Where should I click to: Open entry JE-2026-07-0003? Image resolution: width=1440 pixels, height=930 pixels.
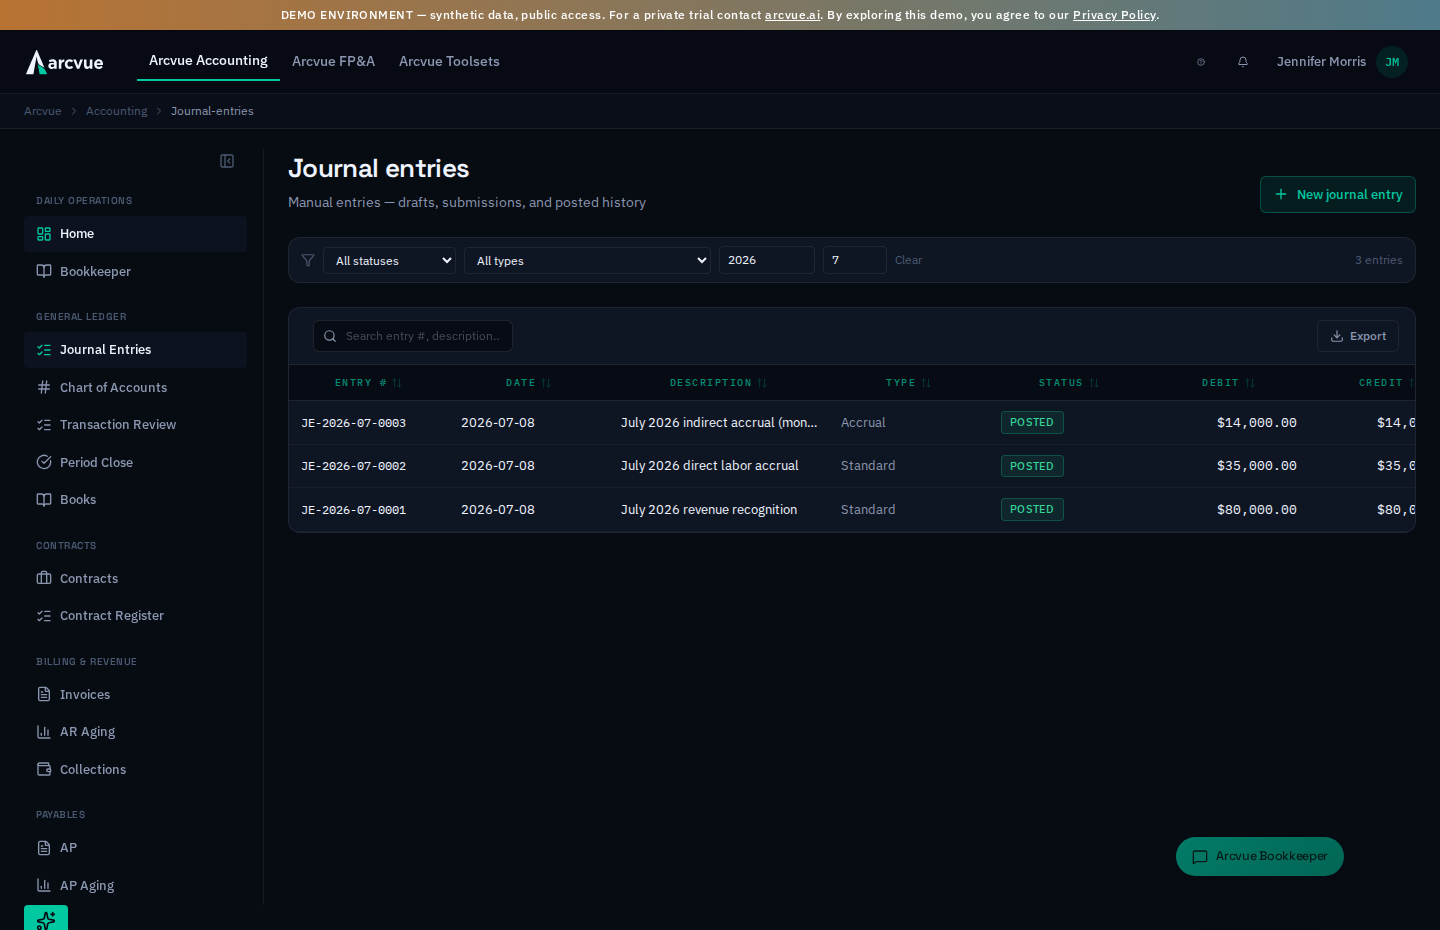pyautogui.click(x=353, y=423)
